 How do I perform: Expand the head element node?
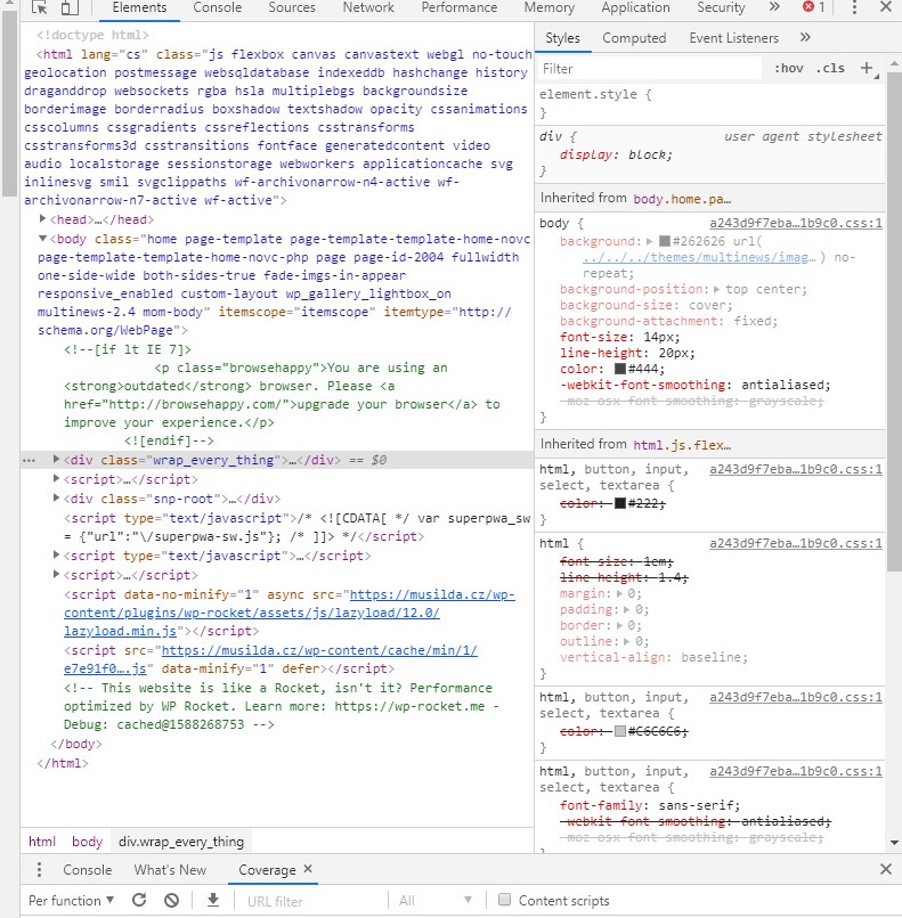pos(42,219)
